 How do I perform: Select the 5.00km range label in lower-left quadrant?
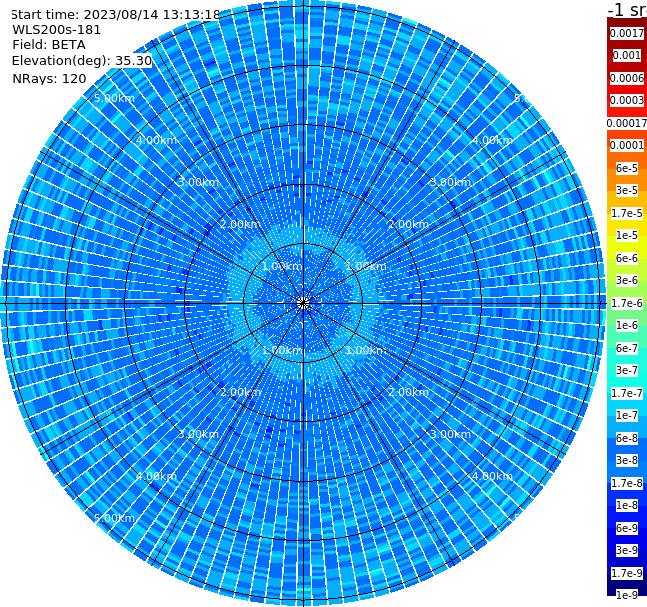[114, 518]
